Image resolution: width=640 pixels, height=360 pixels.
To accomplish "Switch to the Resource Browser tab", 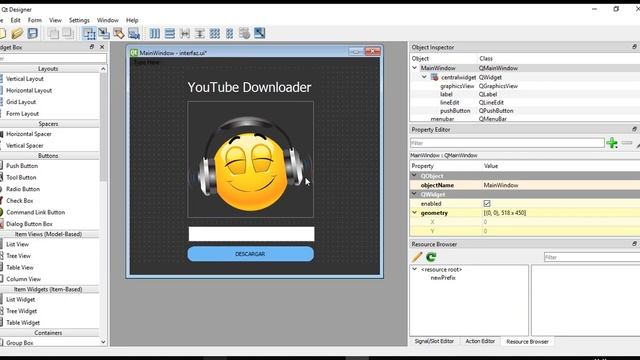I will coord(527,342).
